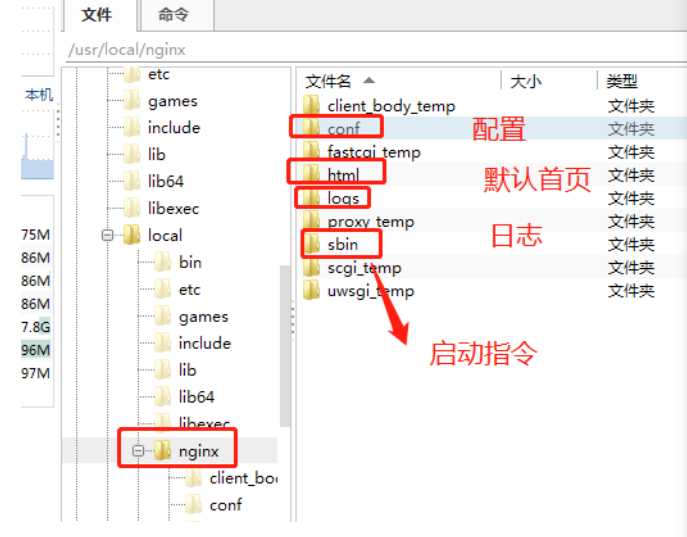Select the libexec item under local in tree

pyautogui.click(x=204, y=422)
